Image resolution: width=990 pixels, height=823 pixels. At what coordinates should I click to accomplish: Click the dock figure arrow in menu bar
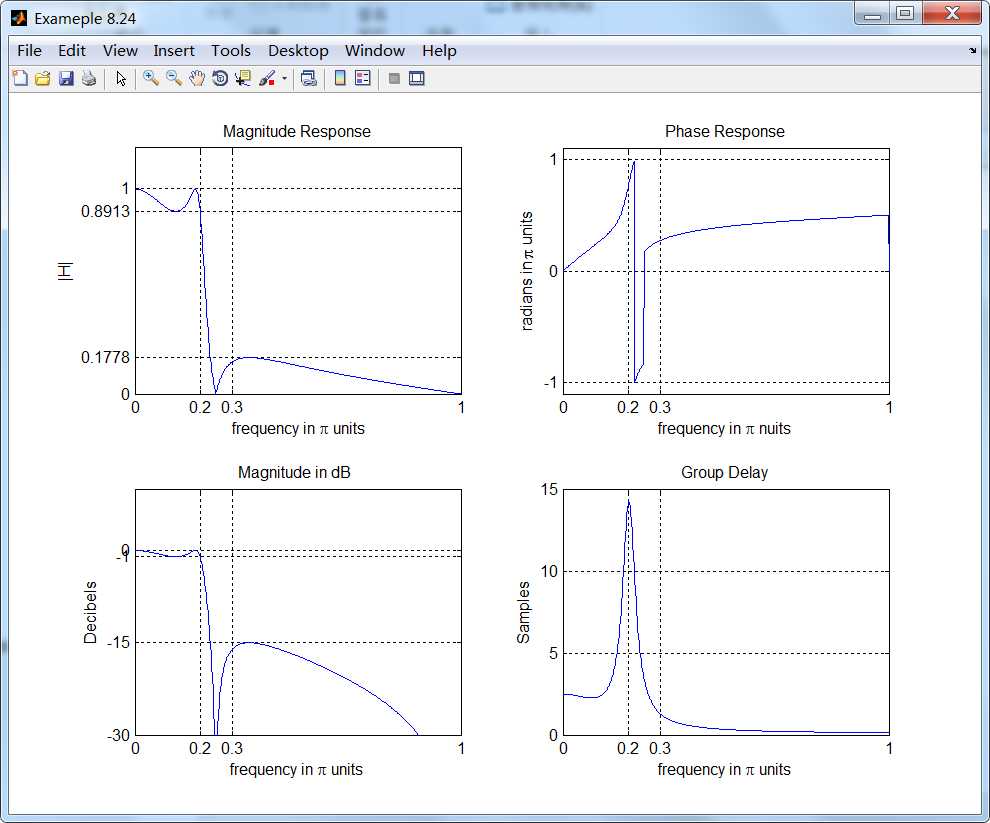pyautogui.click(x=972, y=51)
